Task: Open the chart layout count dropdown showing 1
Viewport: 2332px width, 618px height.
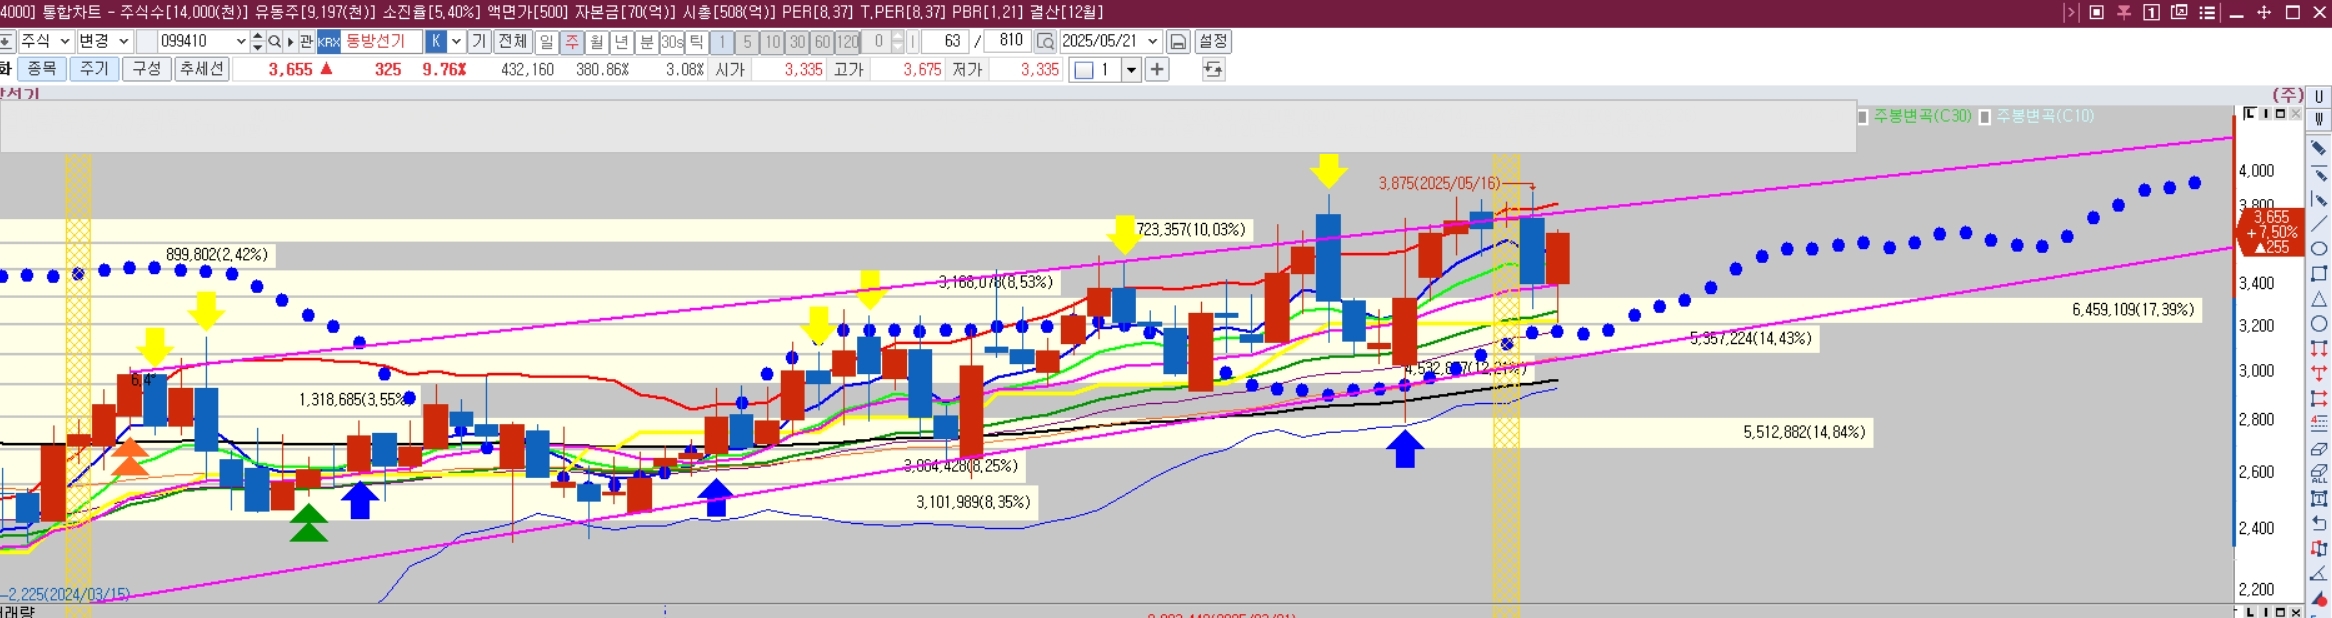Action: 1132,70
